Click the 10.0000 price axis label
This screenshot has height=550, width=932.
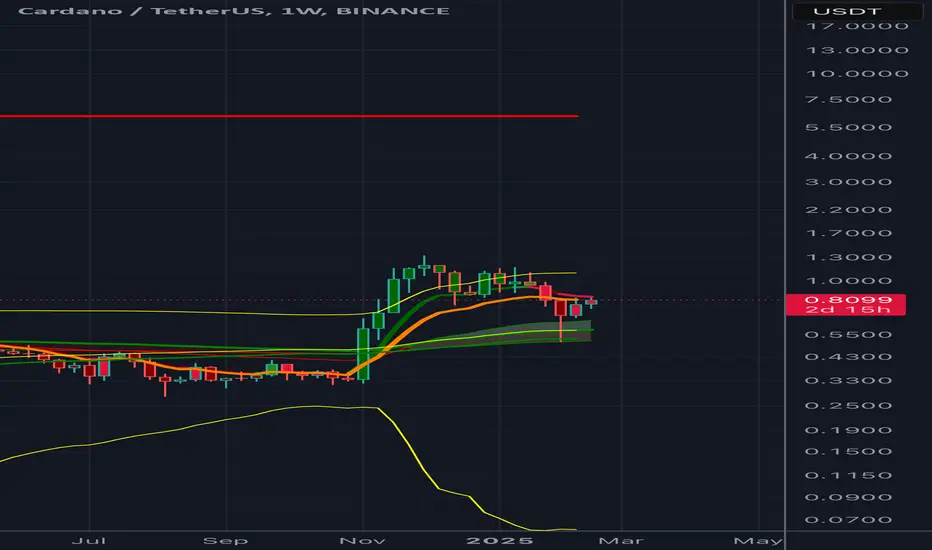point(857,74)
